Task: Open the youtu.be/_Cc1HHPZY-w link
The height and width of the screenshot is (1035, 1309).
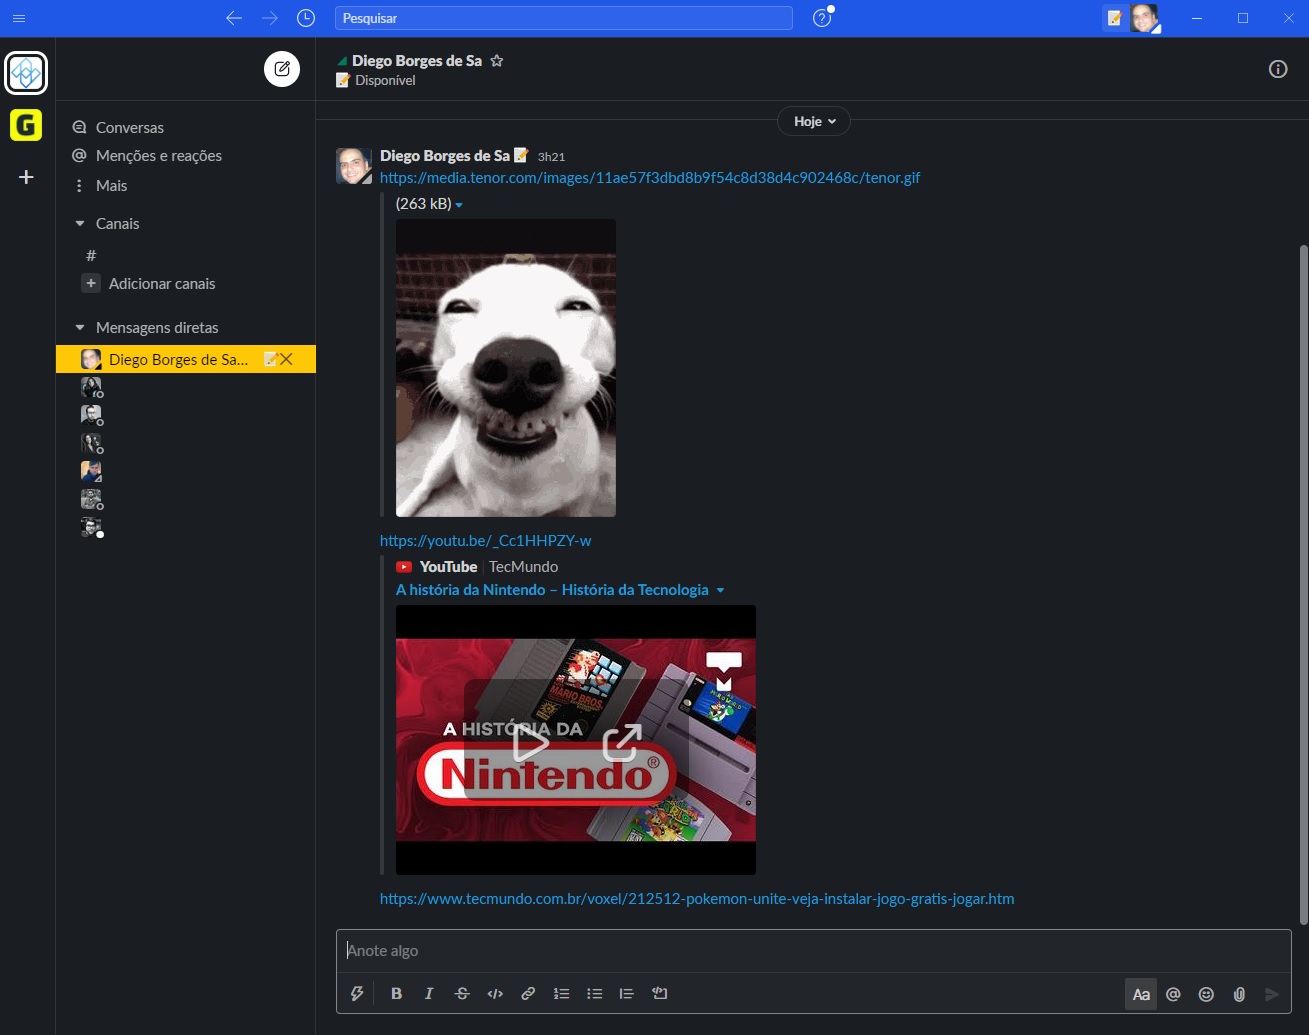Action: coord(485,541)
